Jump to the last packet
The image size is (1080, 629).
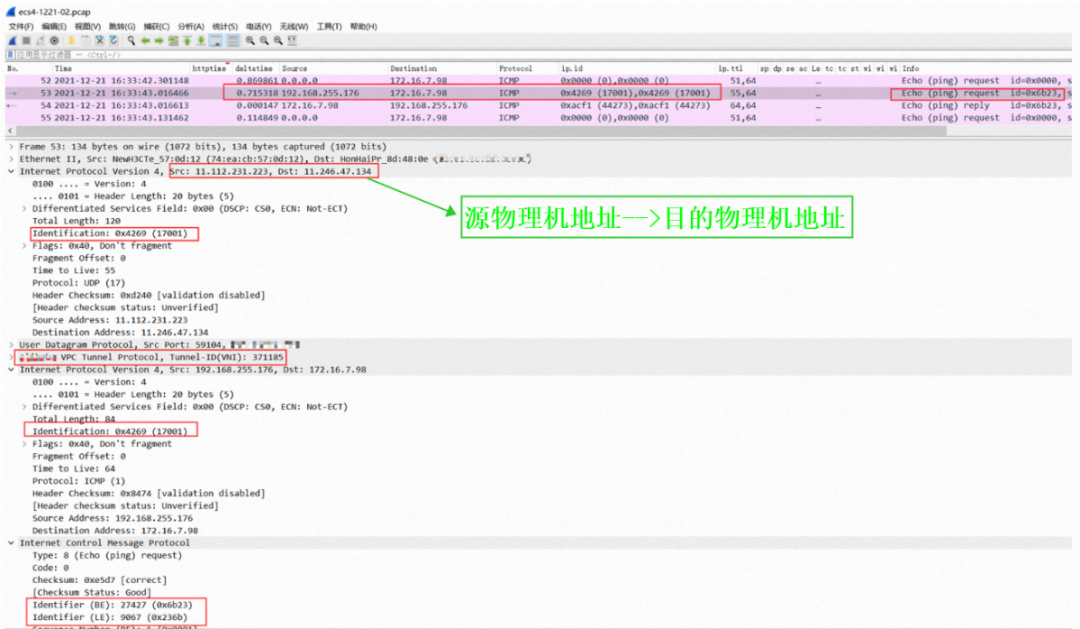(201, 41)
